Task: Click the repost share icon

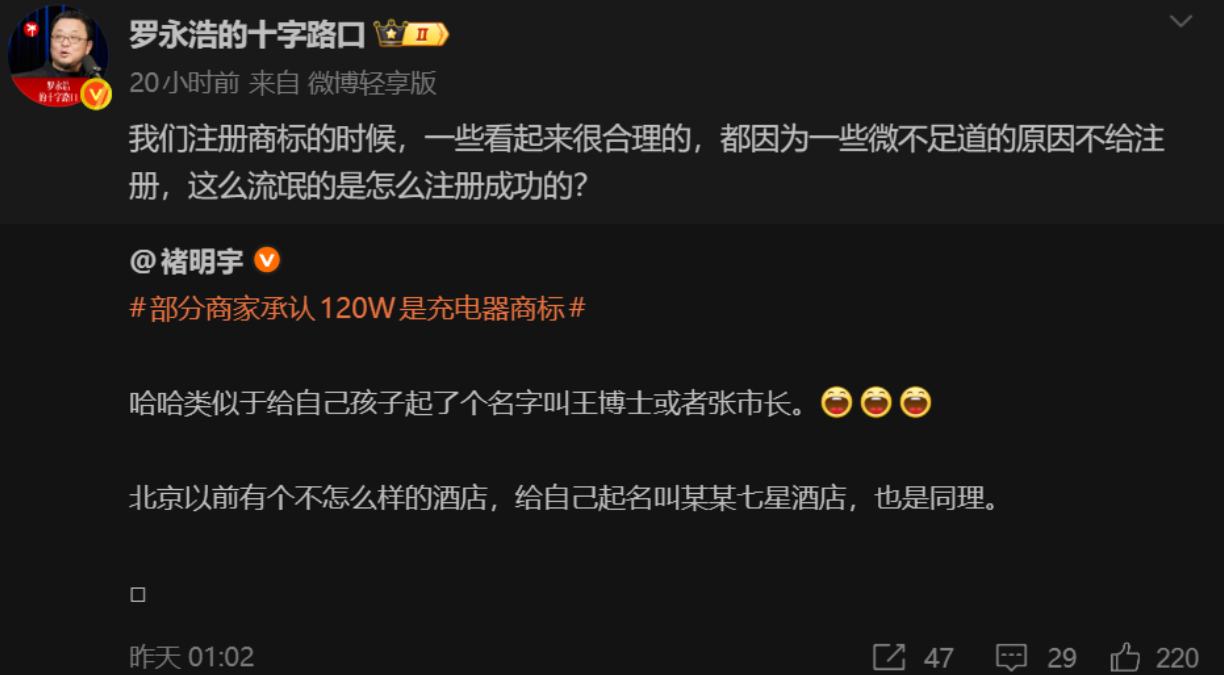Action: click(889, 657)
